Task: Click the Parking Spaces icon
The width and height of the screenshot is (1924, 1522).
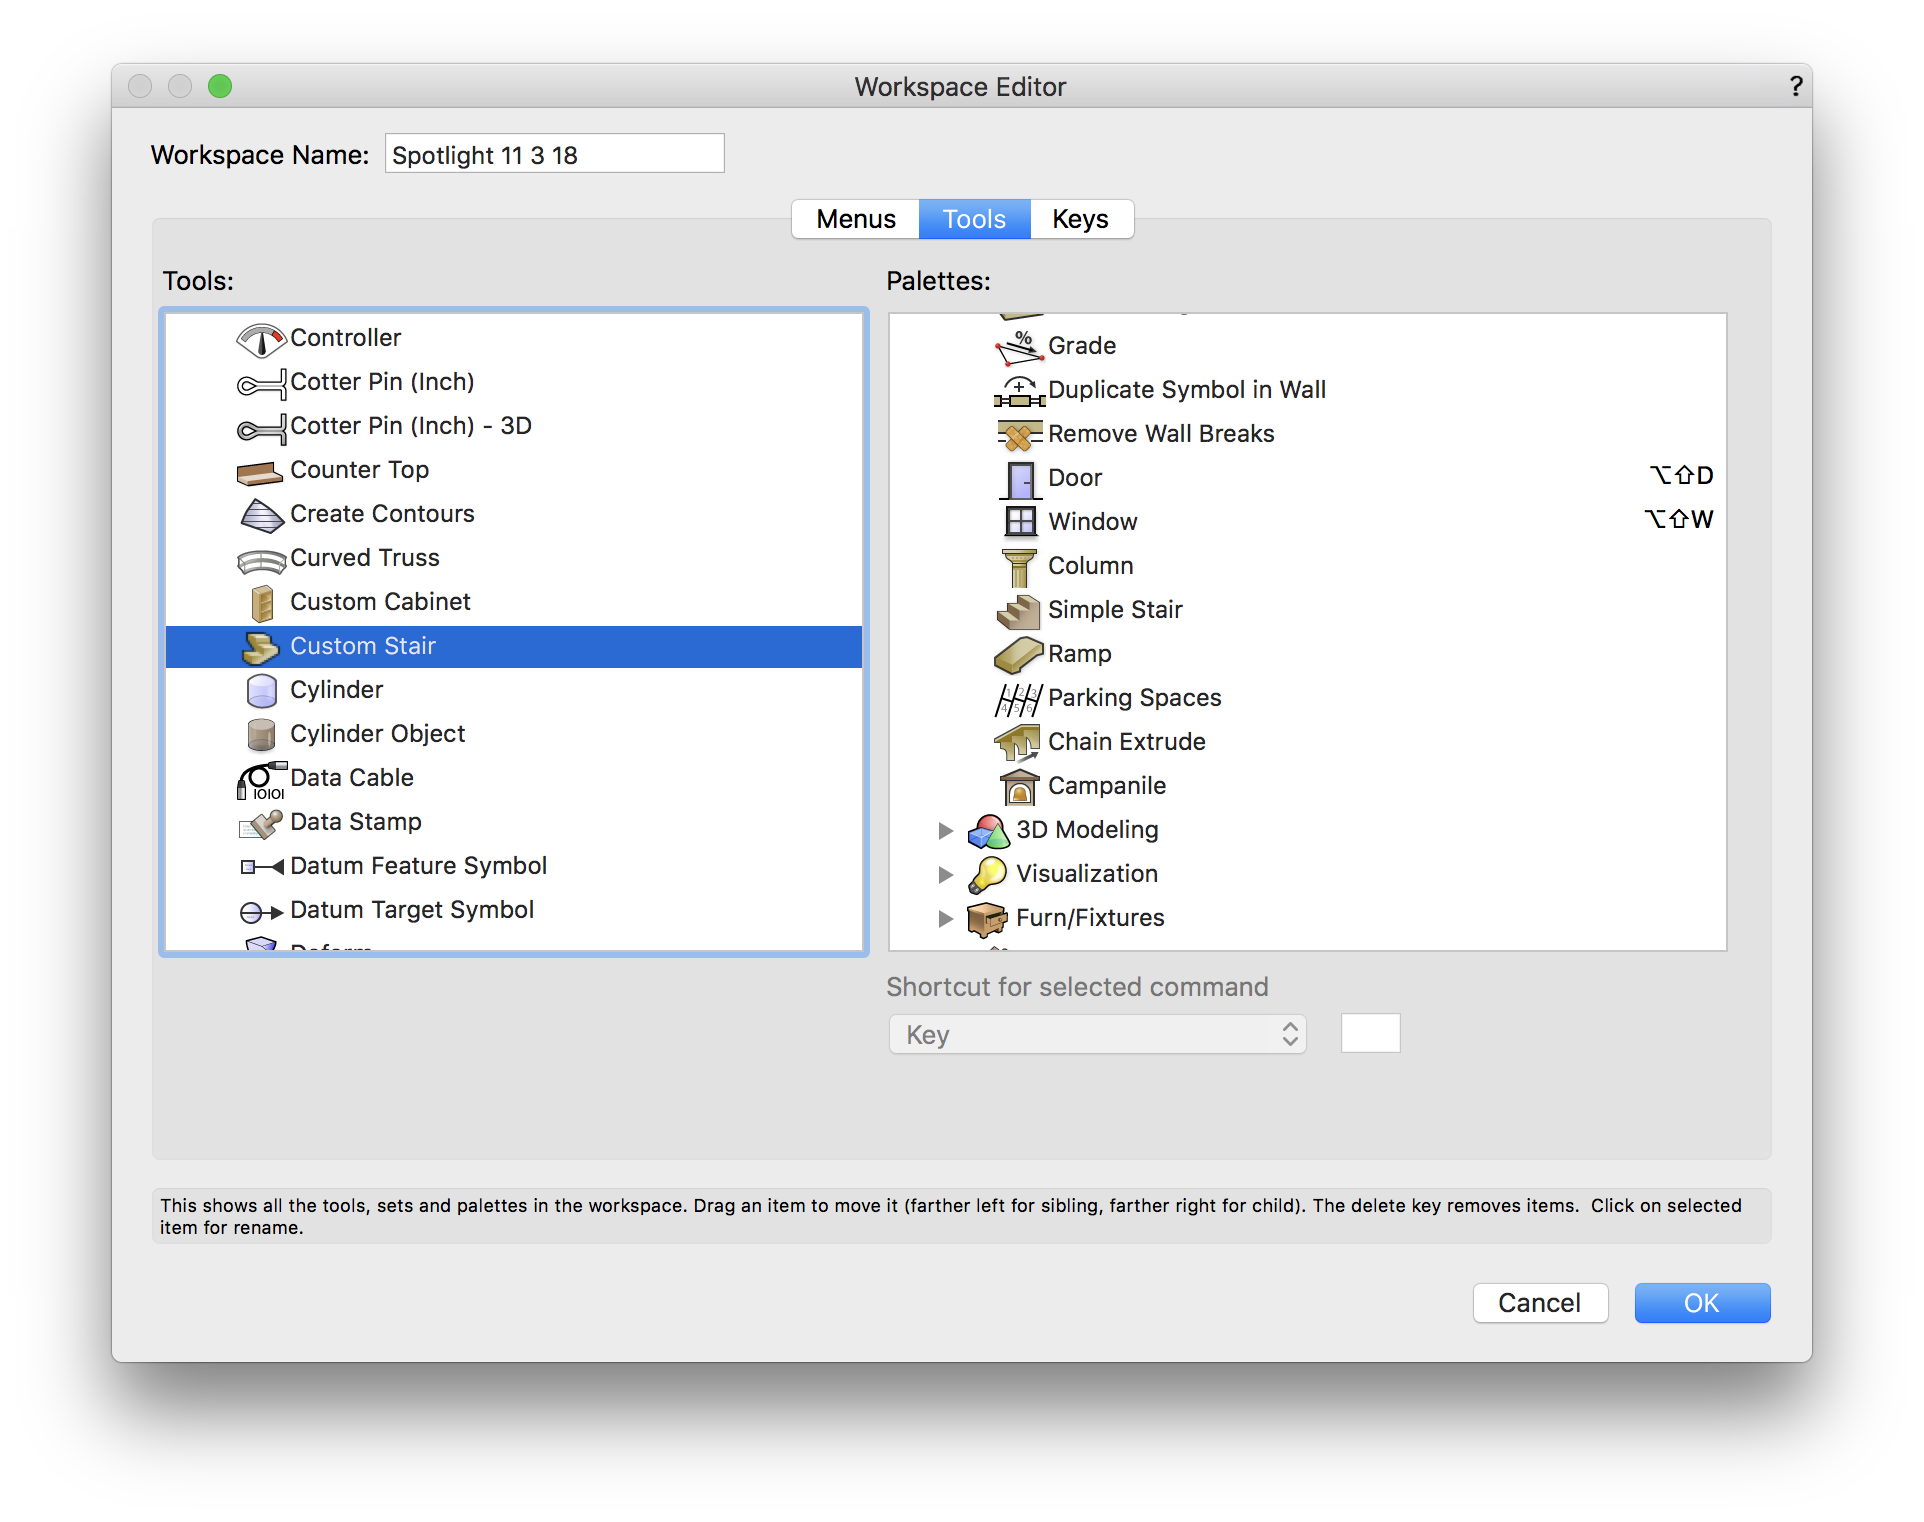Action: click(1019, 699)
